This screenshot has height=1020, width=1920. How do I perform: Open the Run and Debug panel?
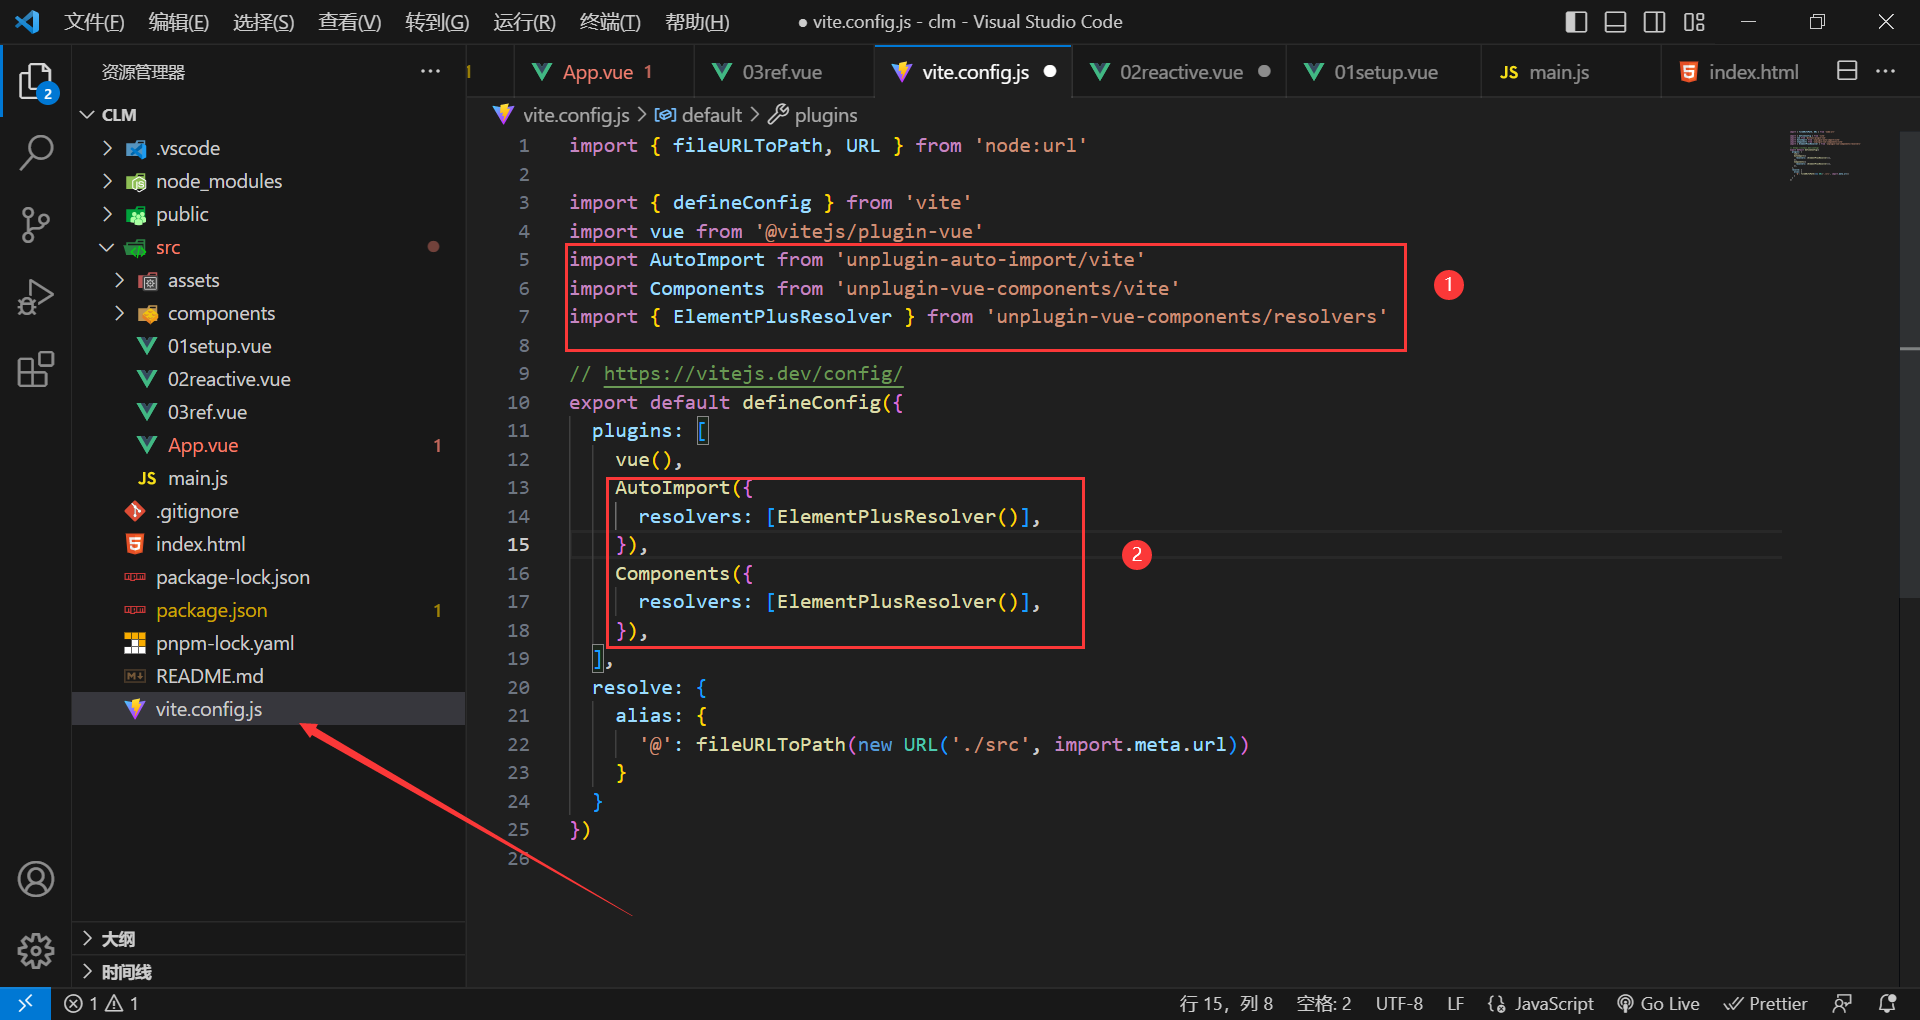[37, 296]
